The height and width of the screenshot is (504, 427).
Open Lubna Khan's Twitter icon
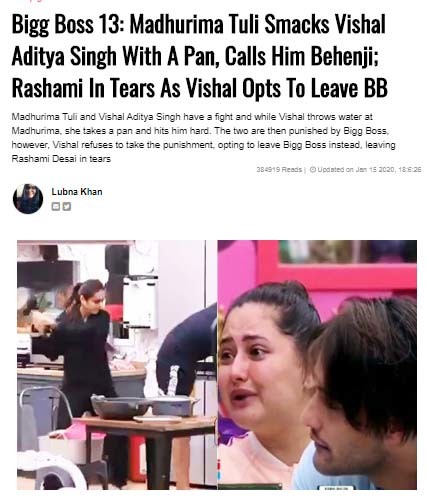[67, 207]
